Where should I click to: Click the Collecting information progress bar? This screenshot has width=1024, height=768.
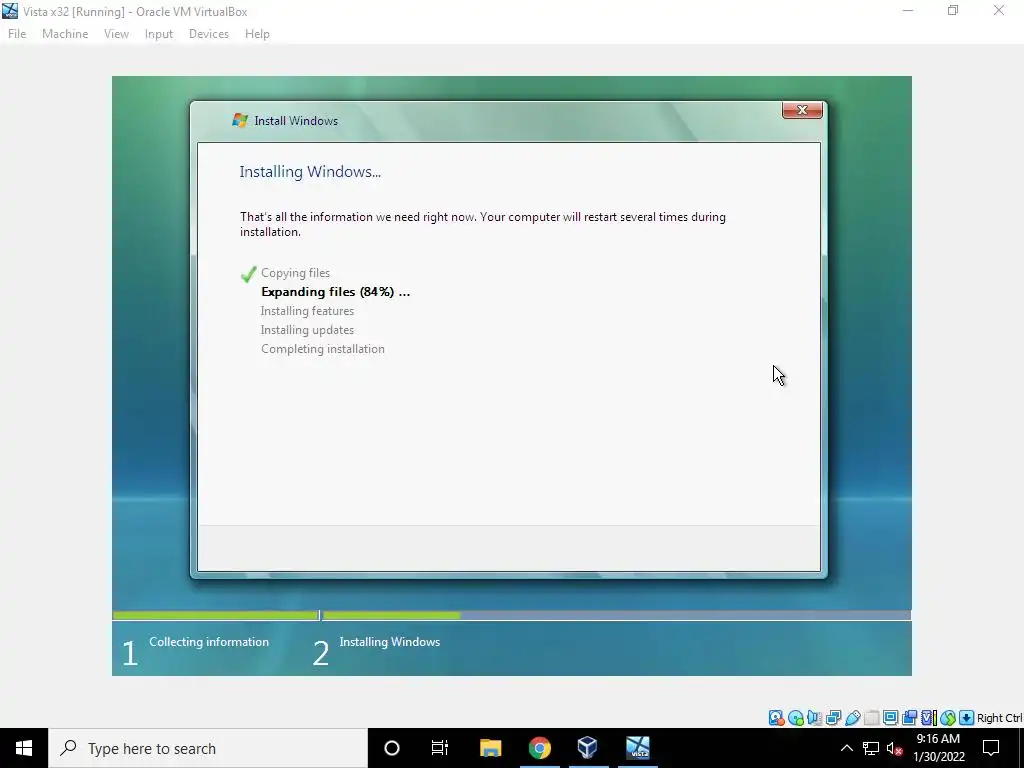click(215, 615)
